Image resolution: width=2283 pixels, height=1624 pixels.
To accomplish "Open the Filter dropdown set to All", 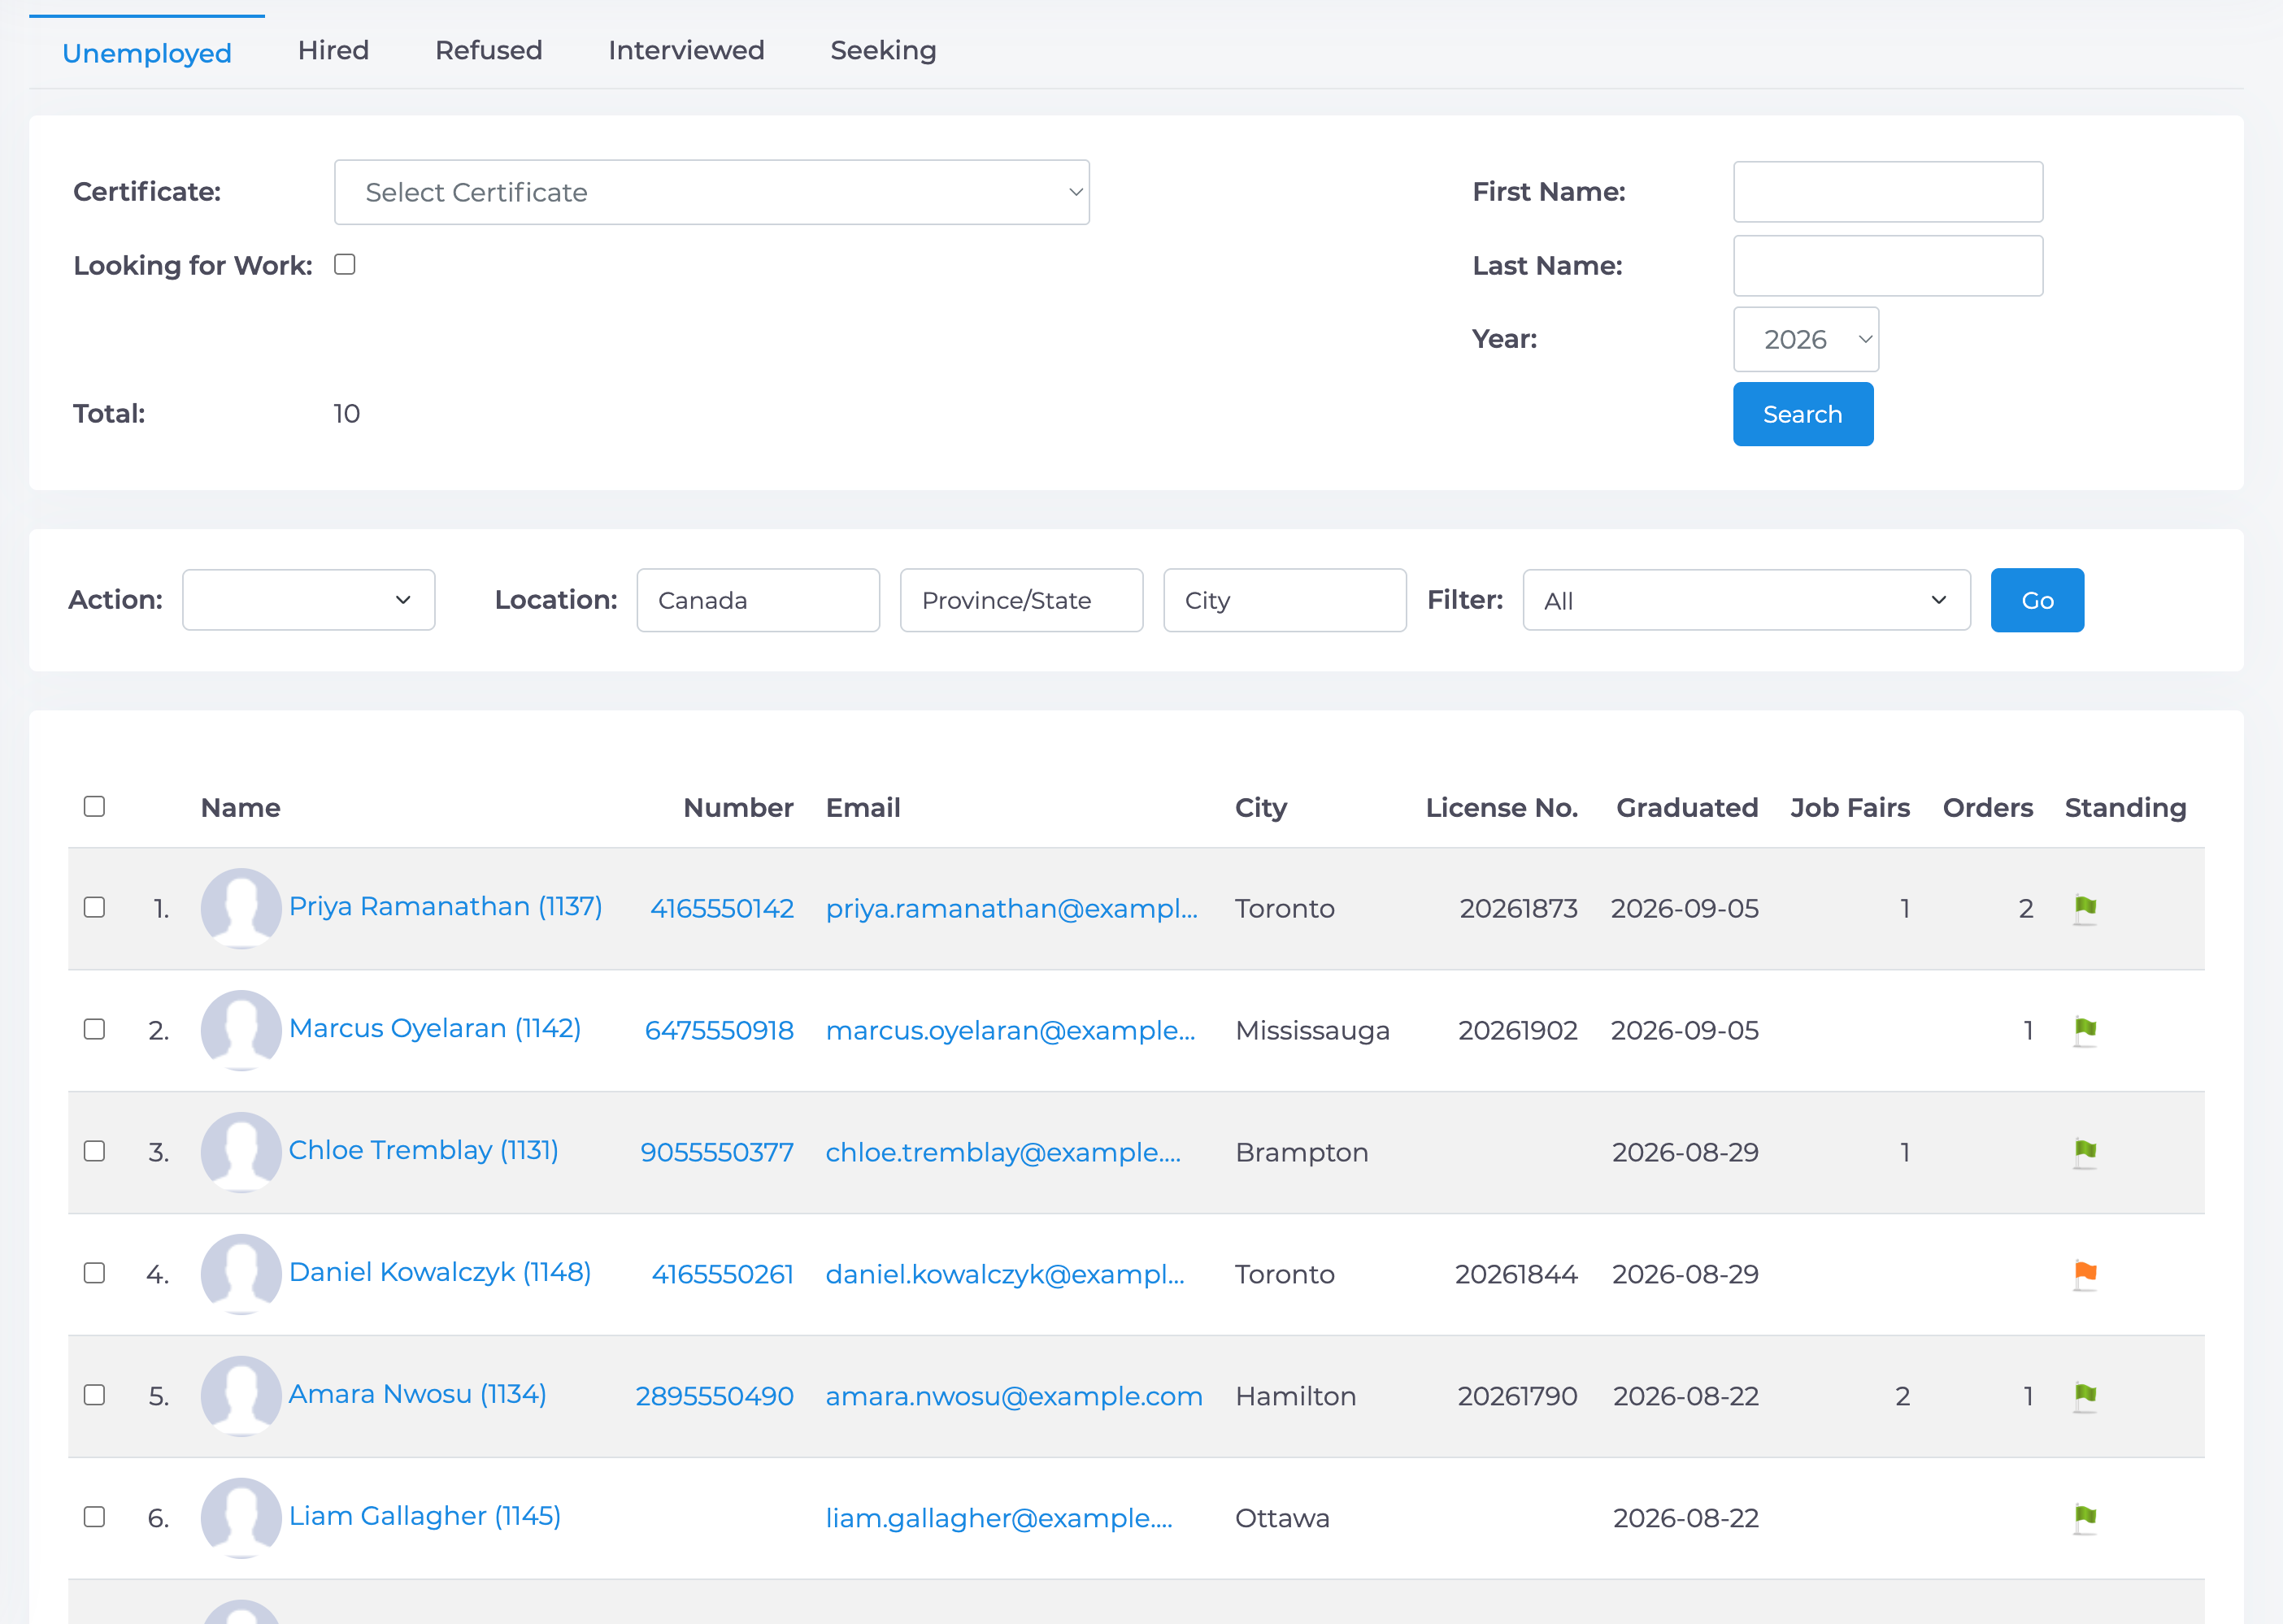I will click(x=1746, y=600).
